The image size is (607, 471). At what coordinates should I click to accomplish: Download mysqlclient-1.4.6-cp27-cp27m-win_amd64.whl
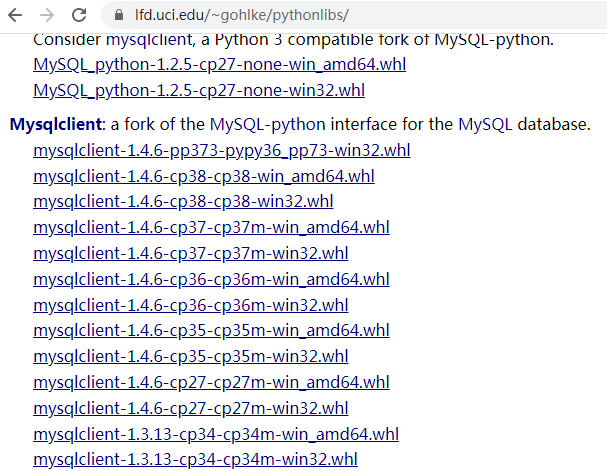pos(211,382)
